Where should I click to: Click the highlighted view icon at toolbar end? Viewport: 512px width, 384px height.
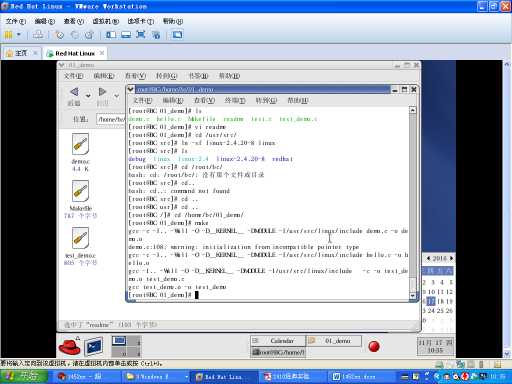[177, 35]
